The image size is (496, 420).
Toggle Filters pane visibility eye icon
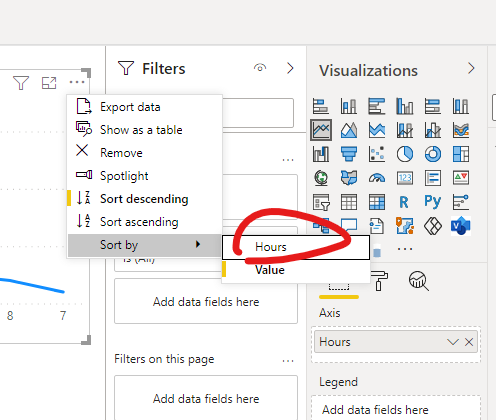pyautogui.click(x=260, y=68)
